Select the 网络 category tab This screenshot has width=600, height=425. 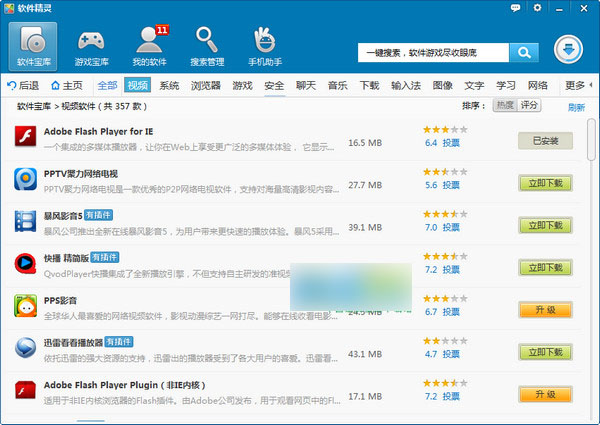point(538,85)
